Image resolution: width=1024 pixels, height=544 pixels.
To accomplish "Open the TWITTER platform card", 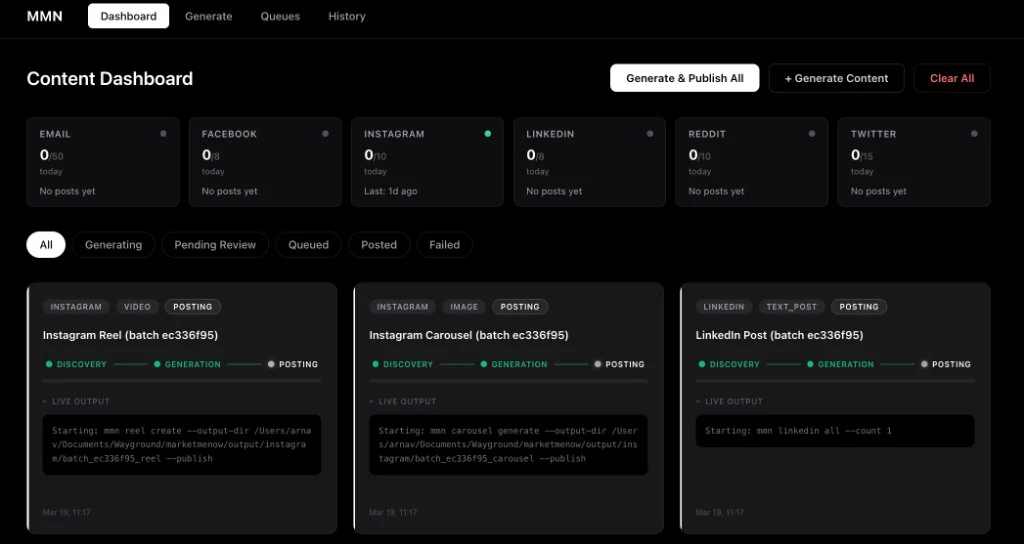I will [914, 162].
